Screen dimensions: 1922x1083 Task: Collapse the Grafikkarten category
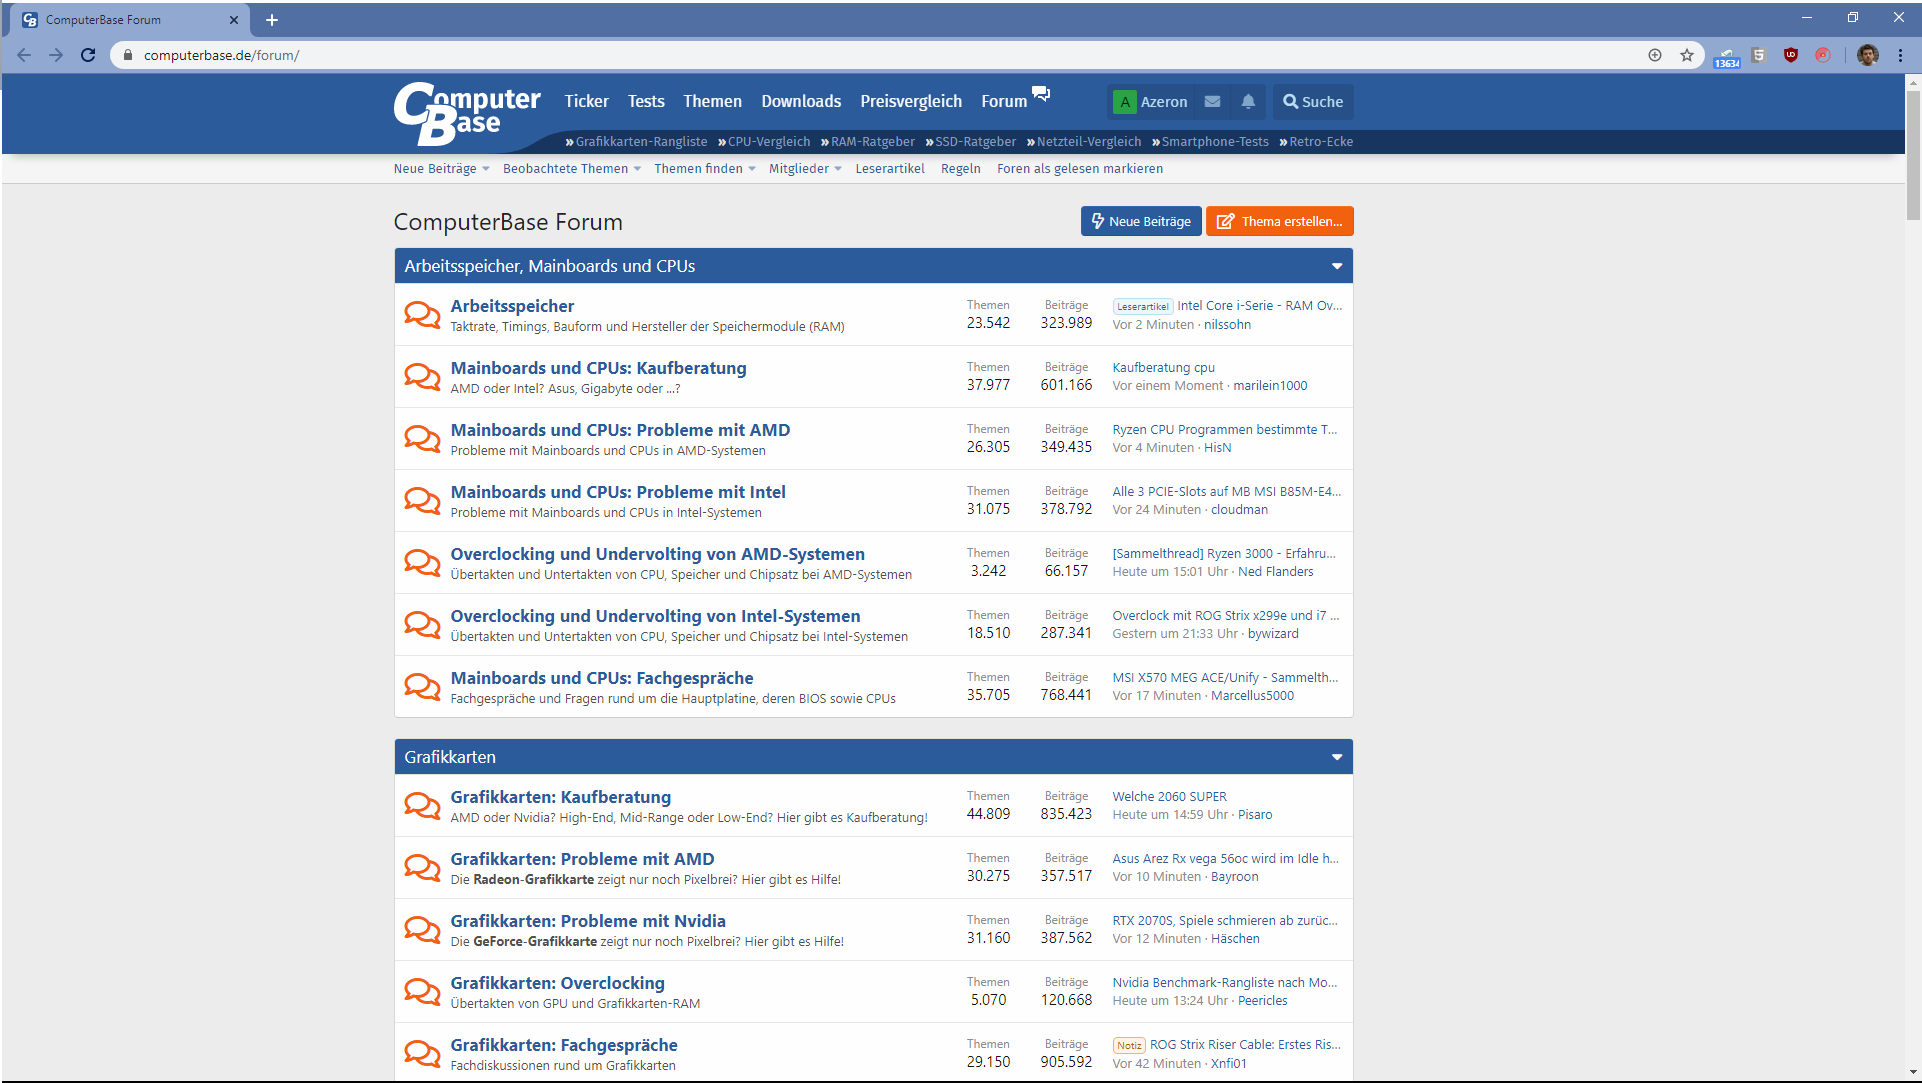[1337, 757]
